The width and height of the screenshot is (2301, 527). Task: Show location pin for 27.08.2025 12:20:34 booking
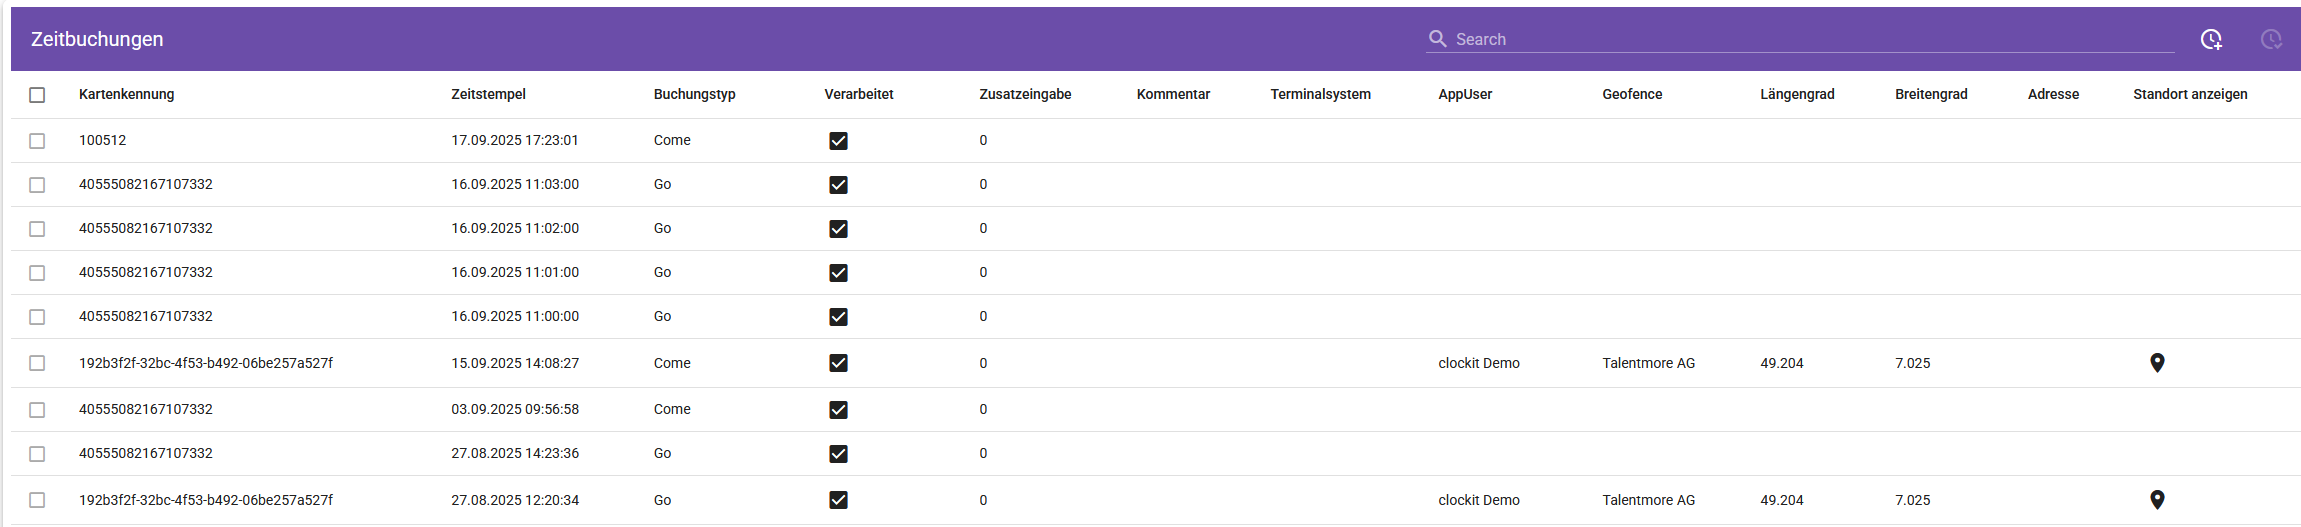pos(2157,500)
